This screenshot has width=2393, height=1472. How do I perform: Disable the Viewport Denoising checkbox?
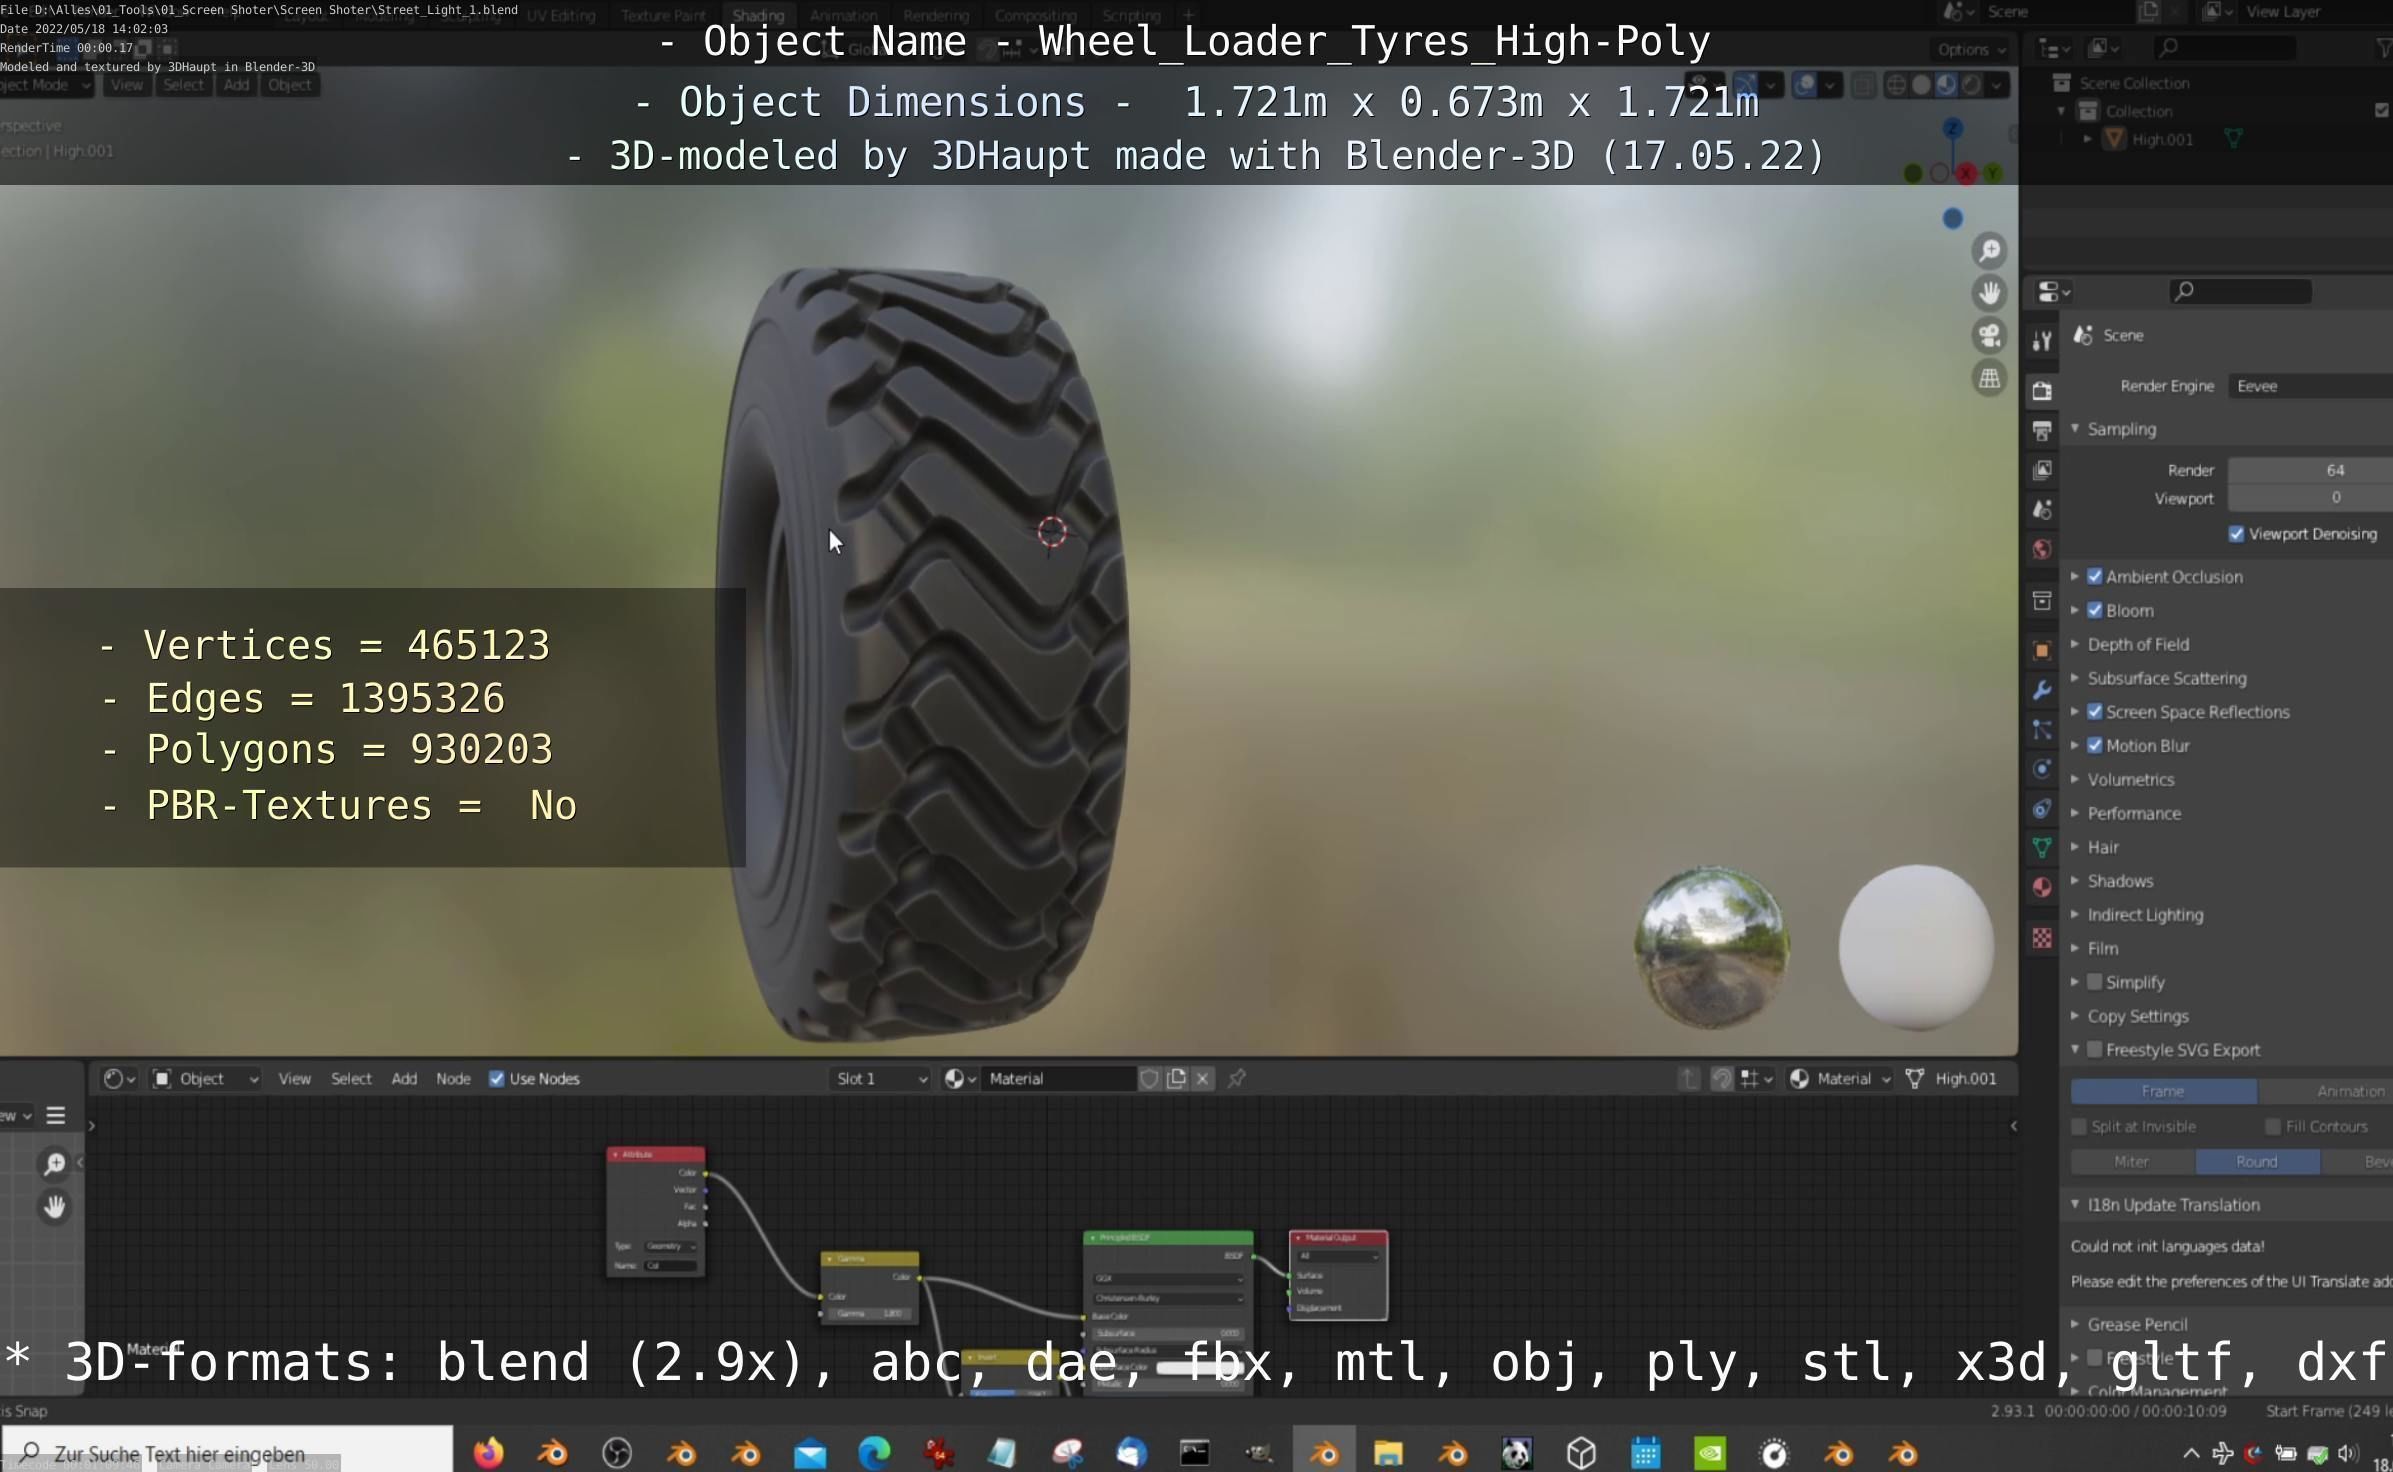pyautogui.click(x=2237, y=534)
